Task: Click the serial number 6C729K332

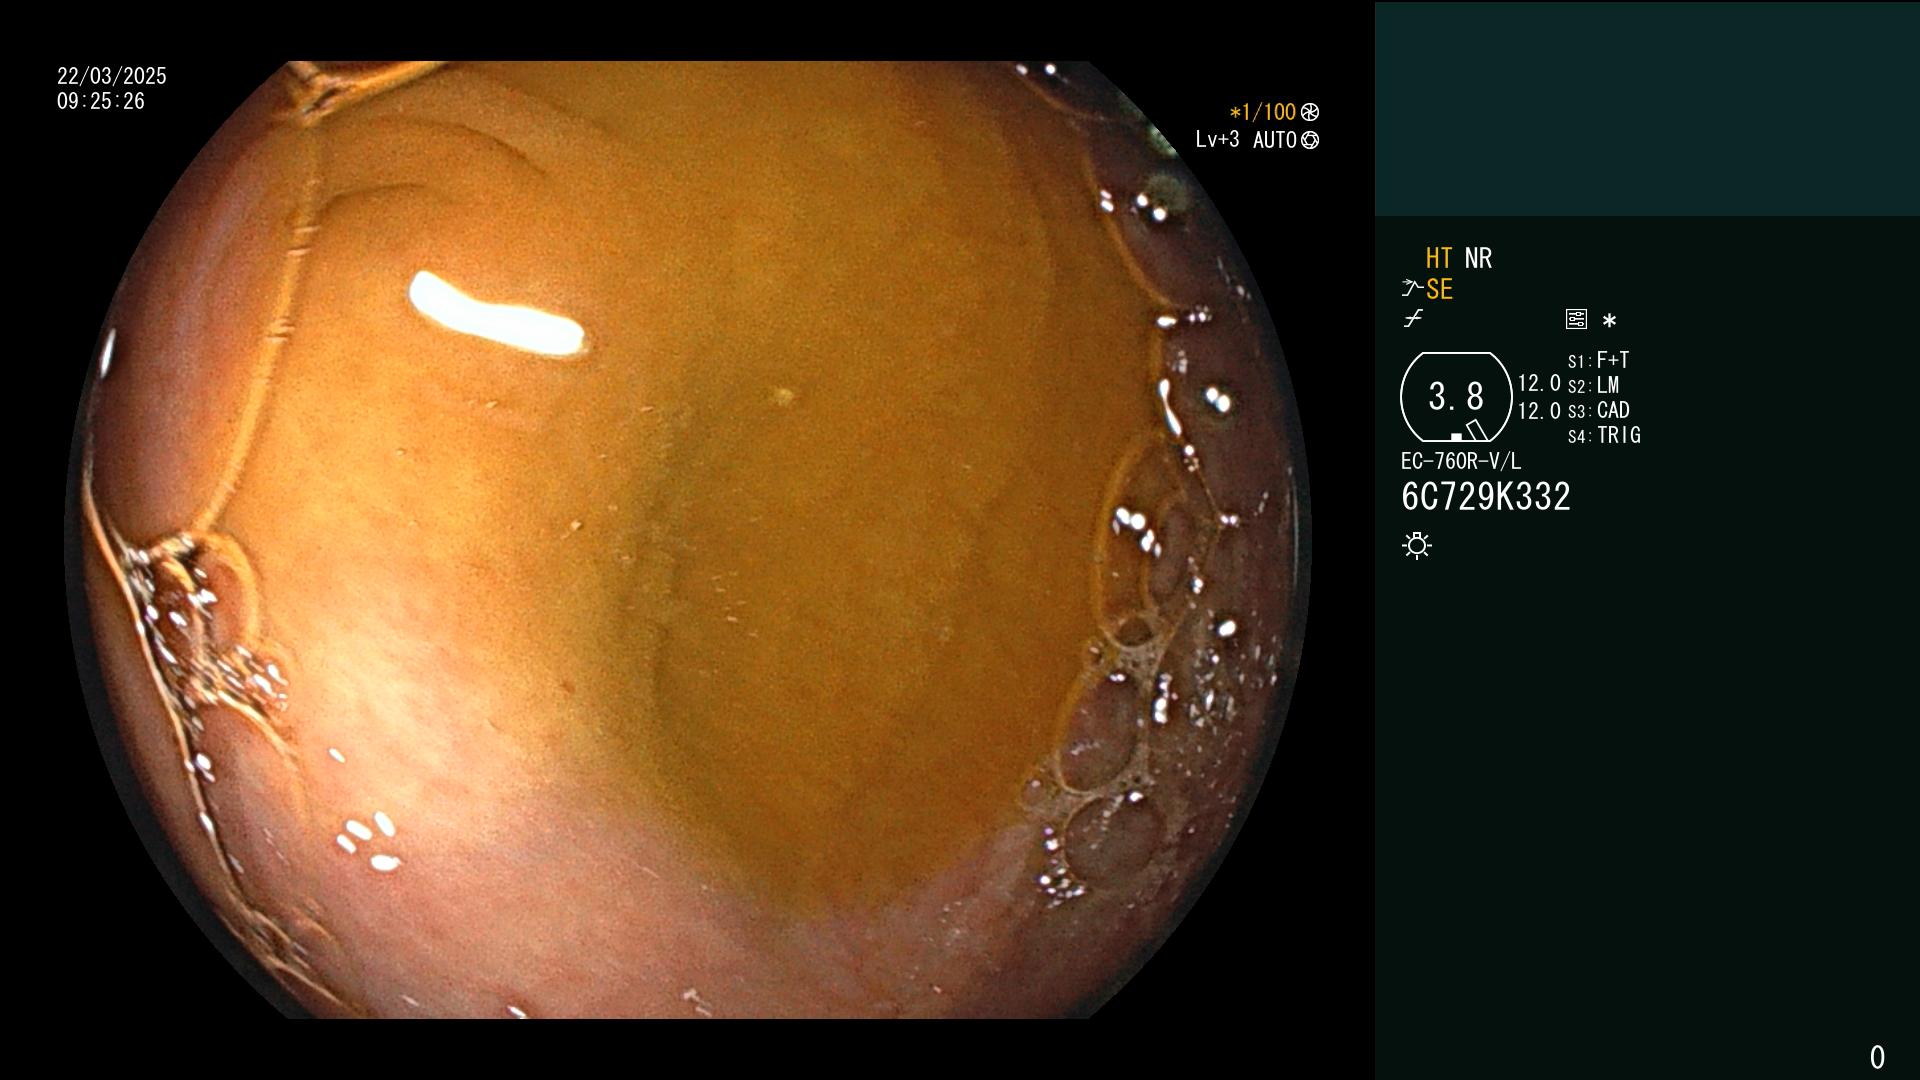Action: coord(1486,496)
